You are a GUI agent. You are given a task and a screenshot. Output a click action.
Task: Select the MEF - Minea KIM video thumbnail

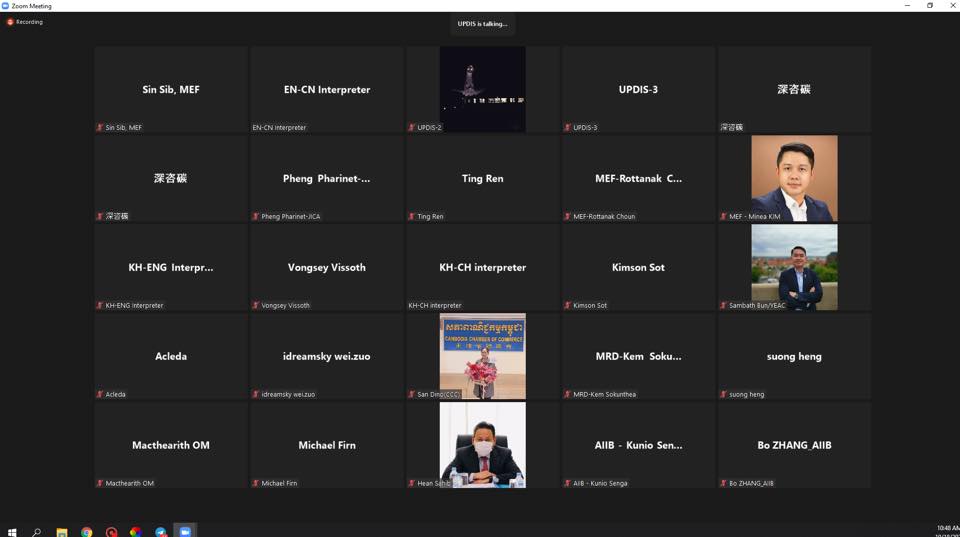[794, 177]
